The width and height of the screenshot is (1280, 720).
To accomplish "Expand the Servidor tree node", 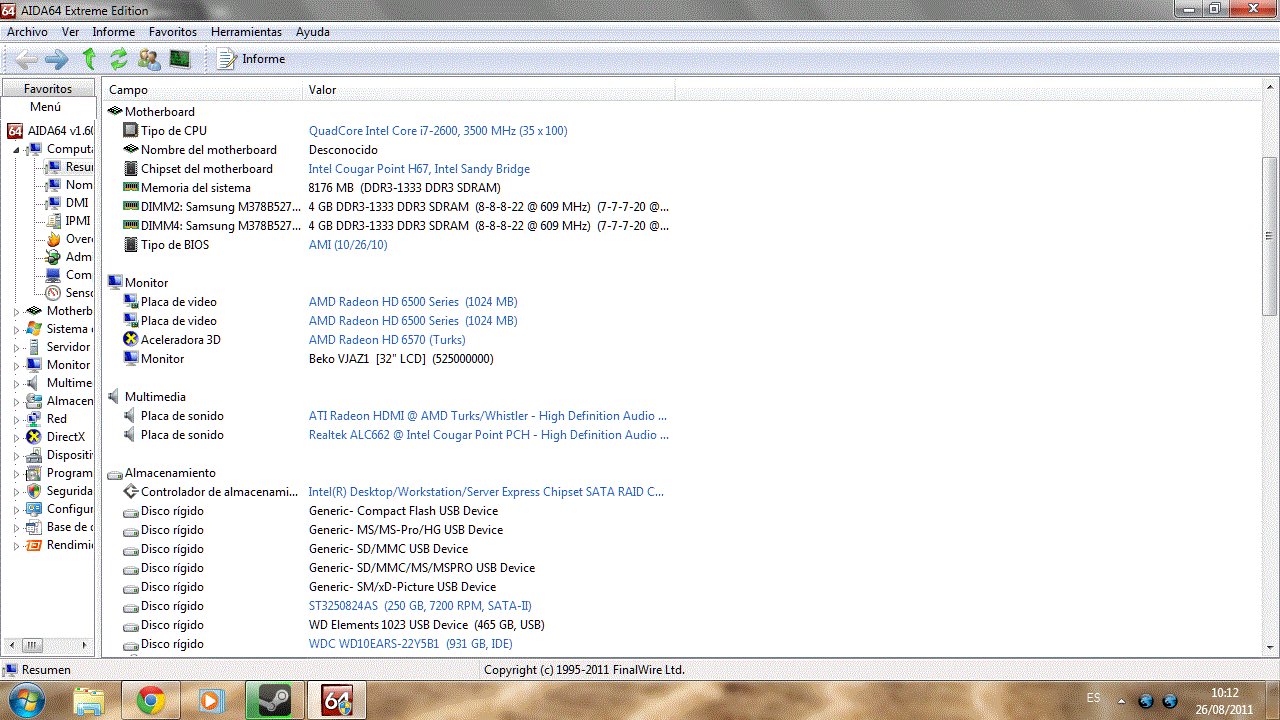I will (17, 347).
